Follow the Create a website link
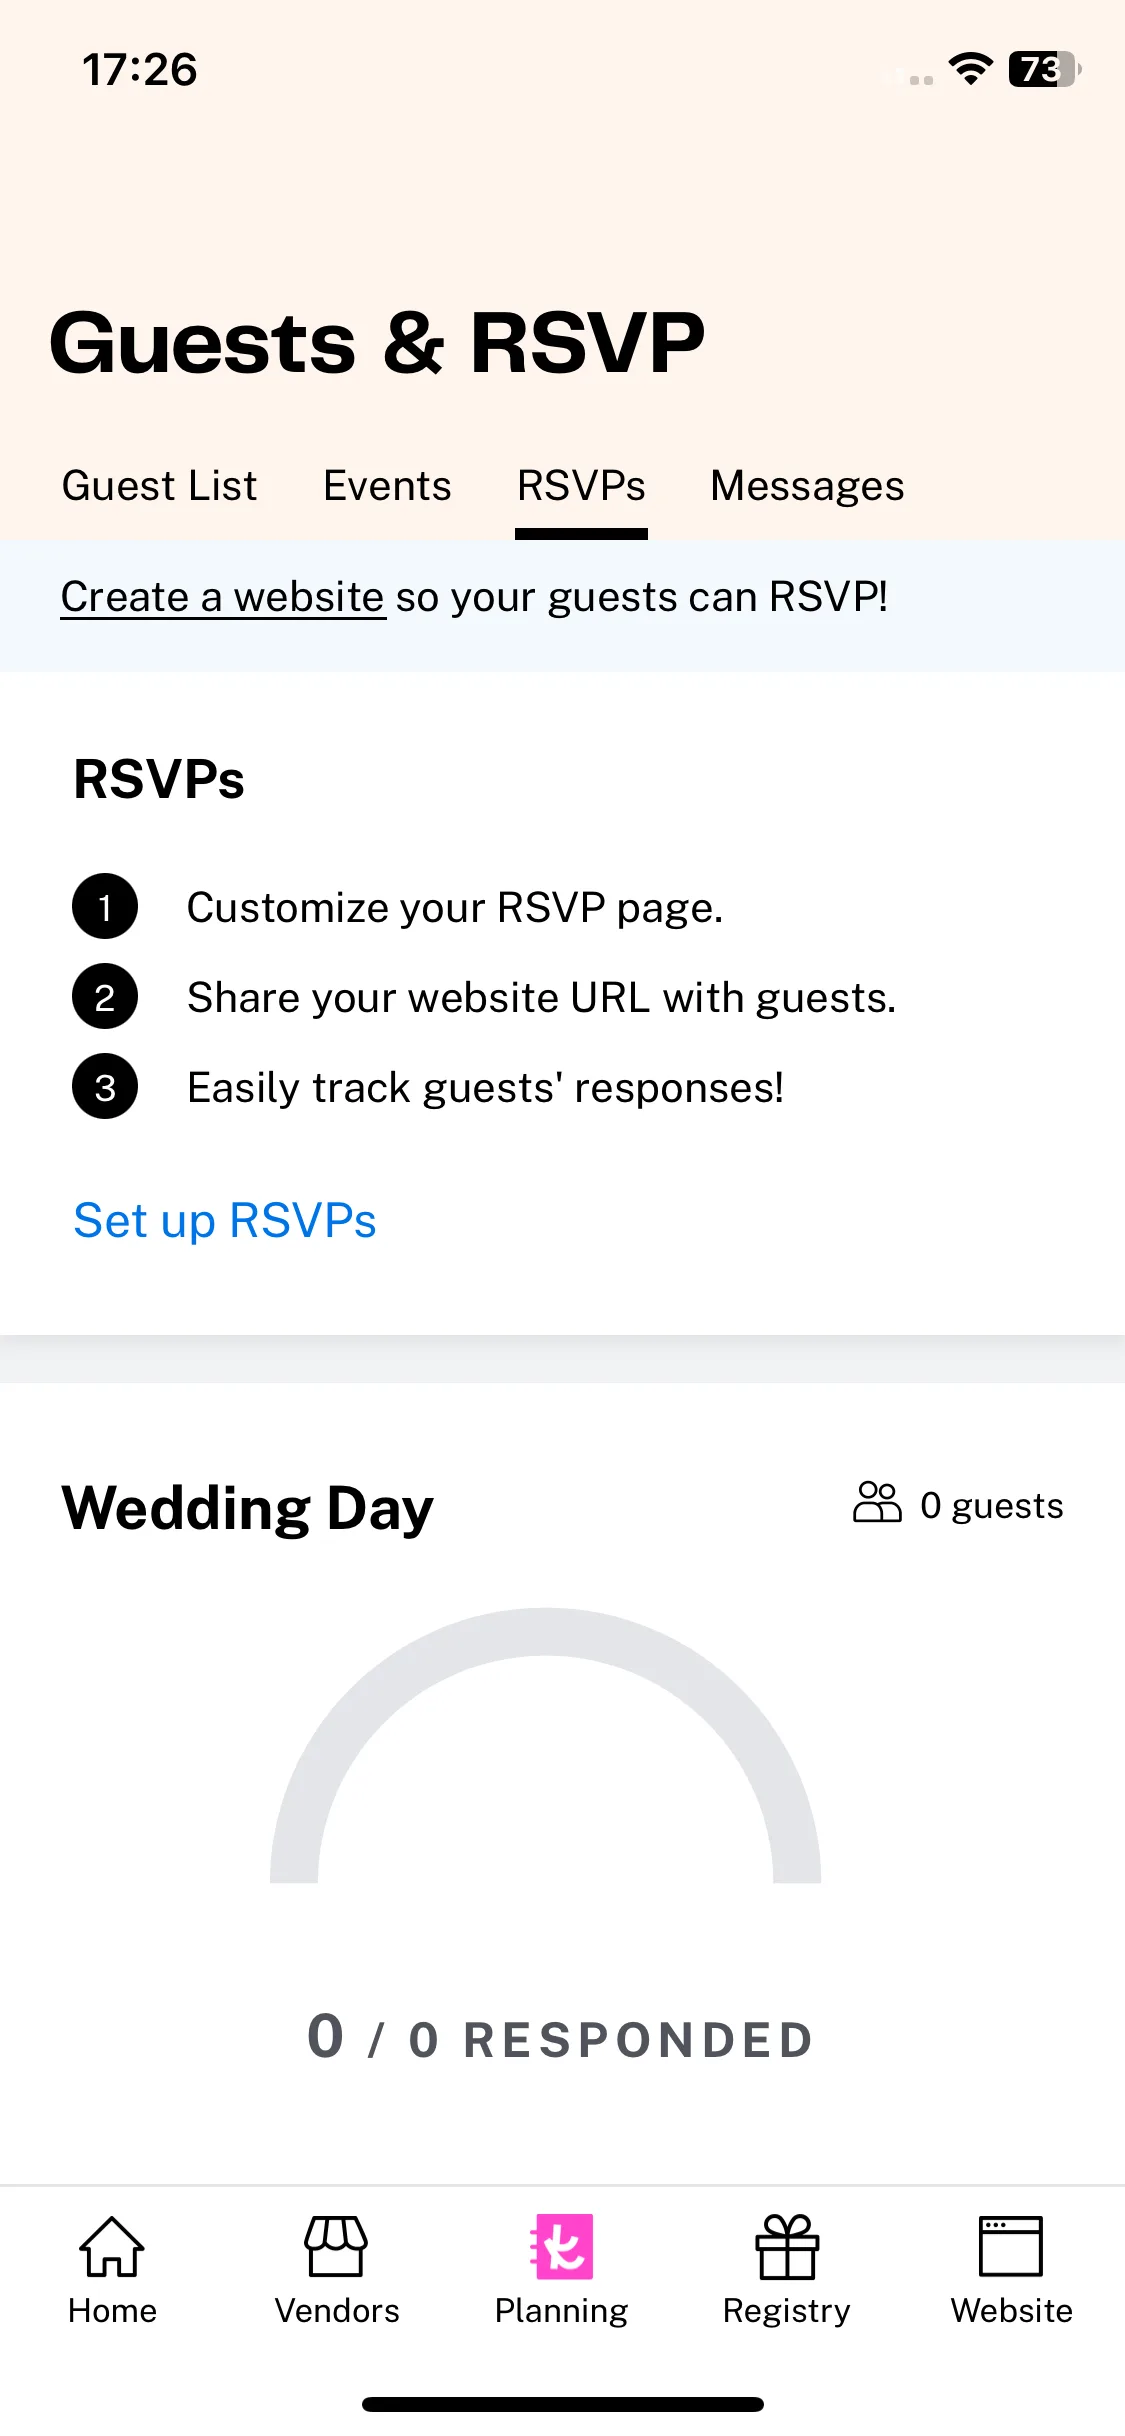This screenshot has height=2436, width=1125. coord(223,597)
